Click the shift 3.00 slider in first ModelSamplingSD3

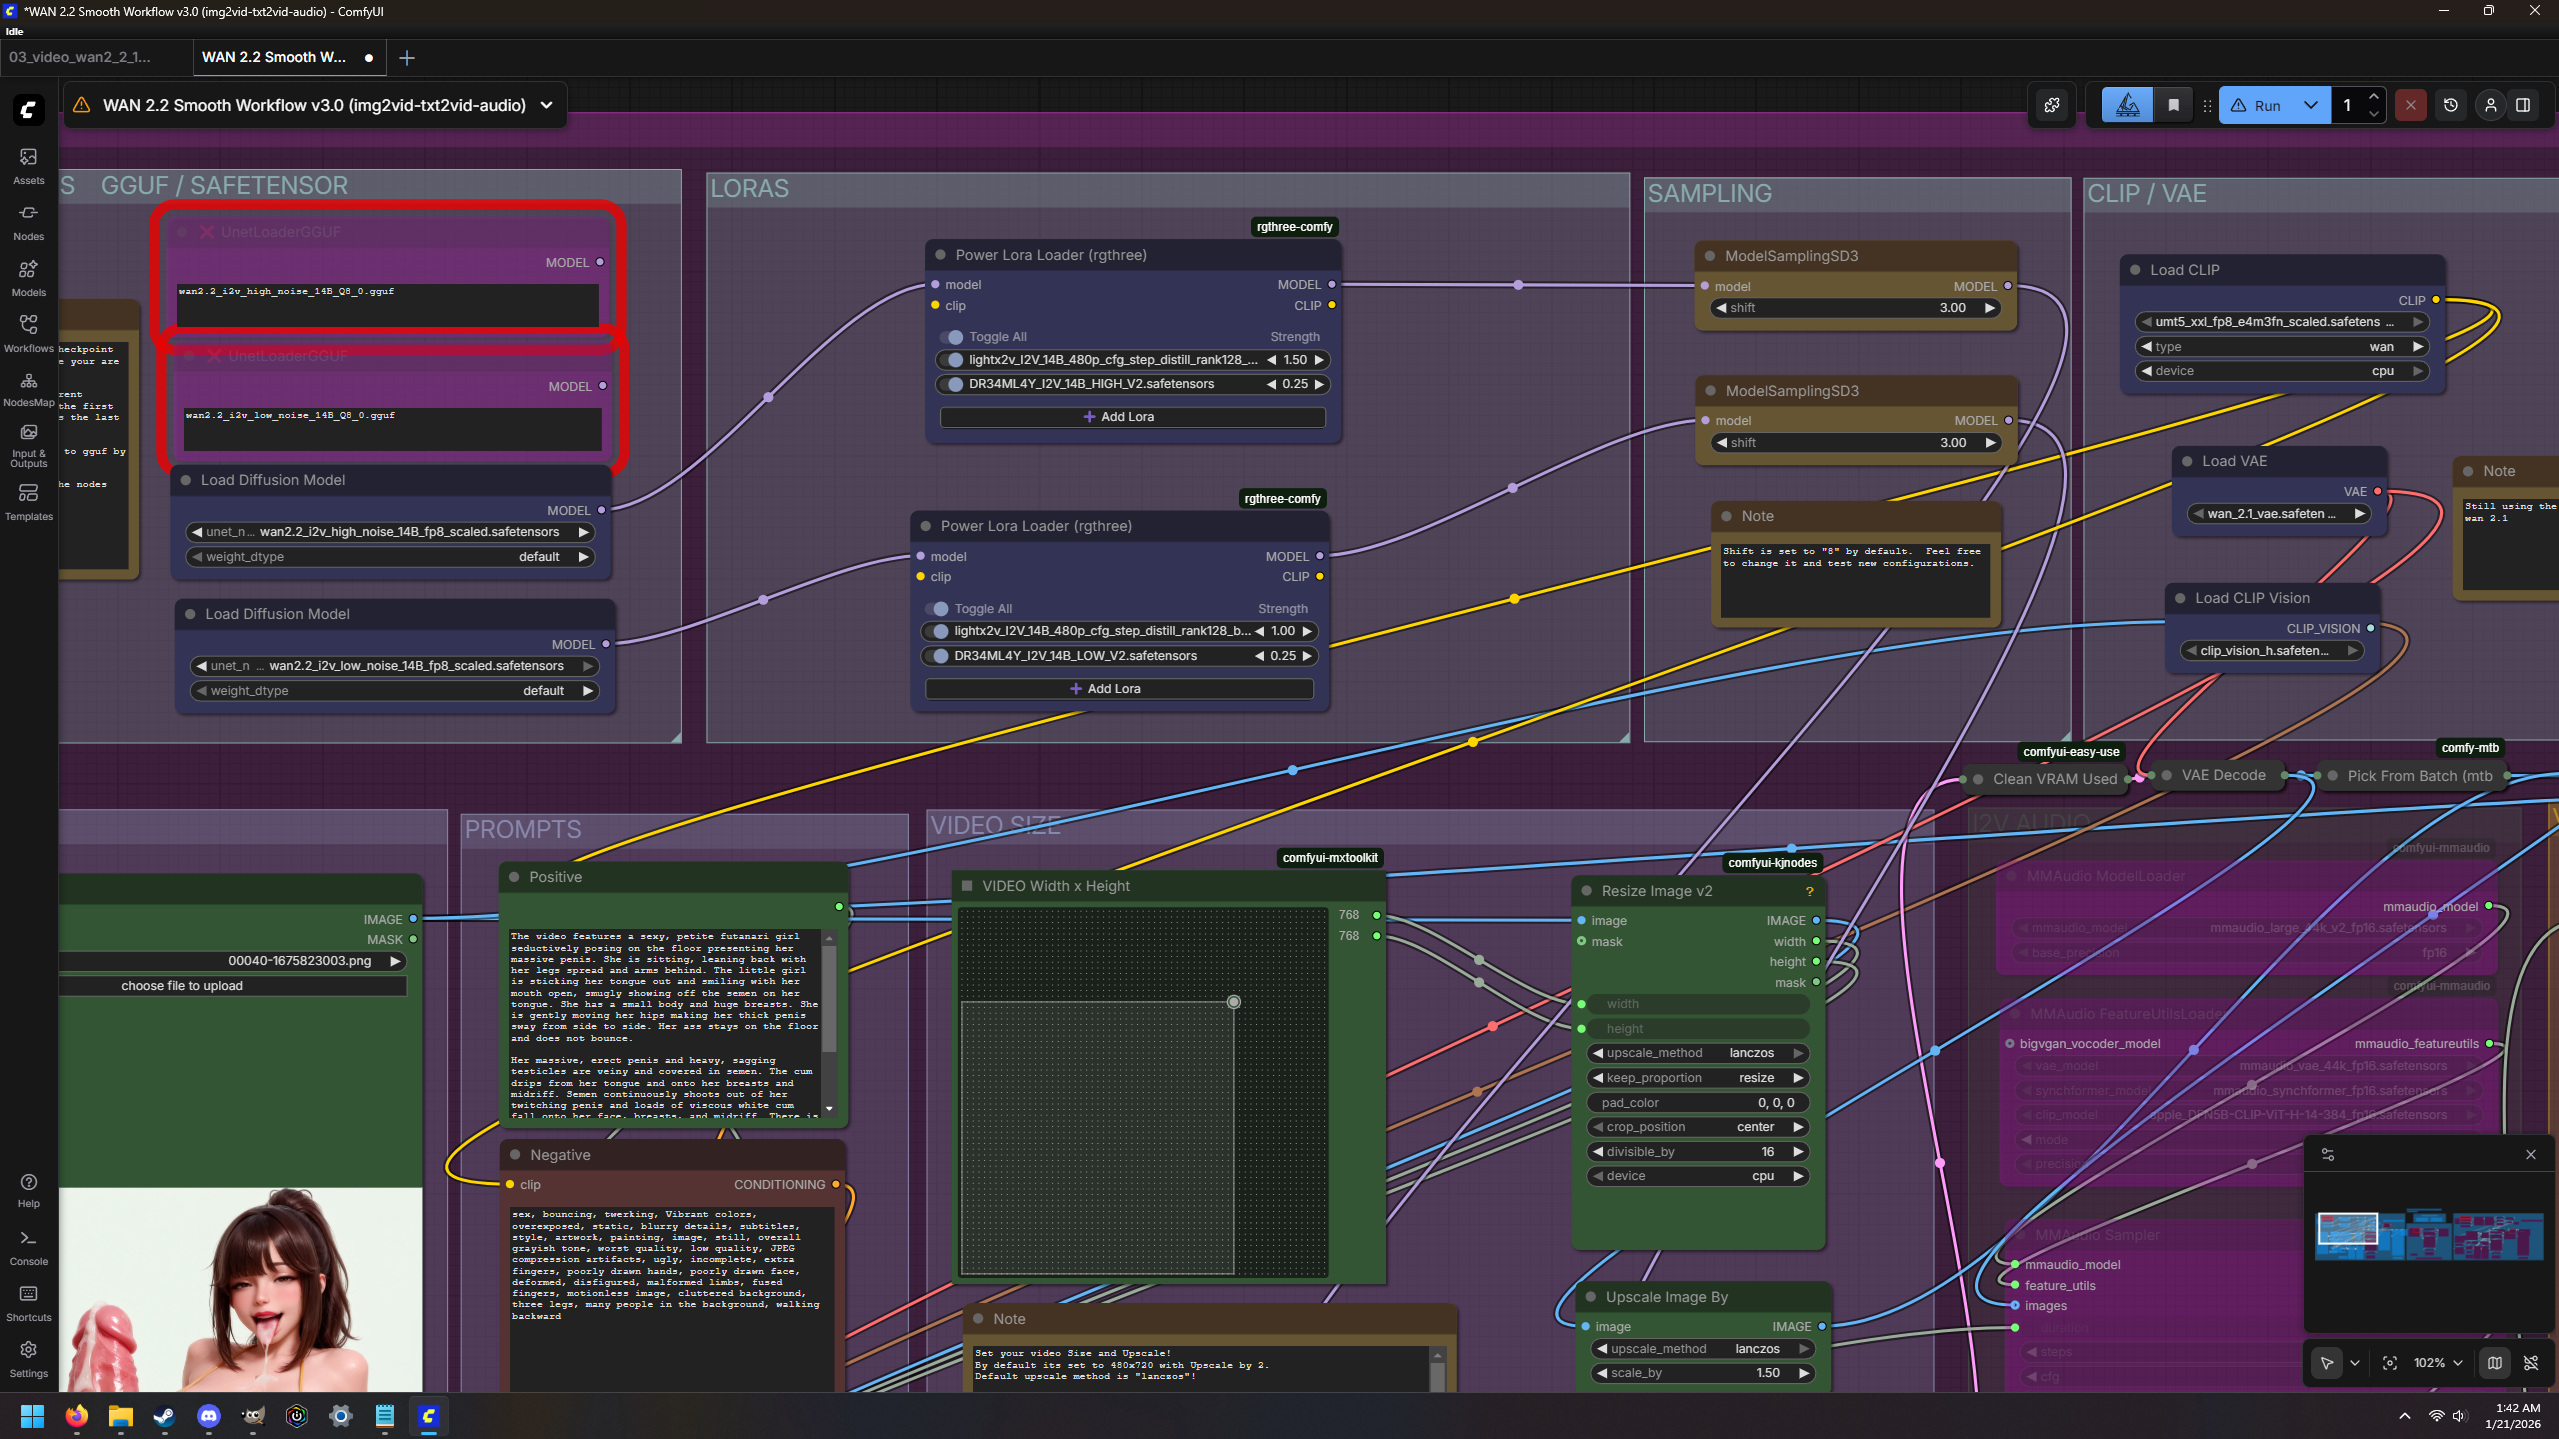tap(1855, 308)
